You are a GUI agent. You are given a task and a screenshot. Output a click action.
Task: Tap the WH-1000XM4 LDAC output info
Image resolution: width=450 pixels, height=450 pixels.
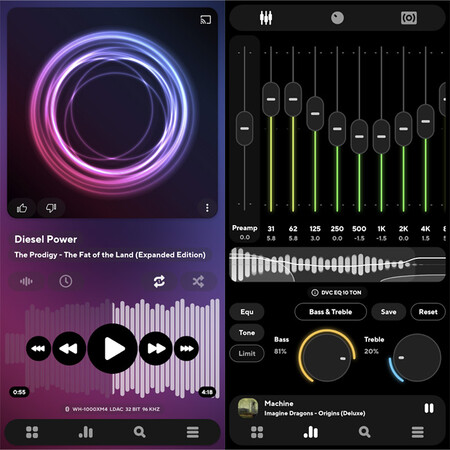click(x=112, y=409)
